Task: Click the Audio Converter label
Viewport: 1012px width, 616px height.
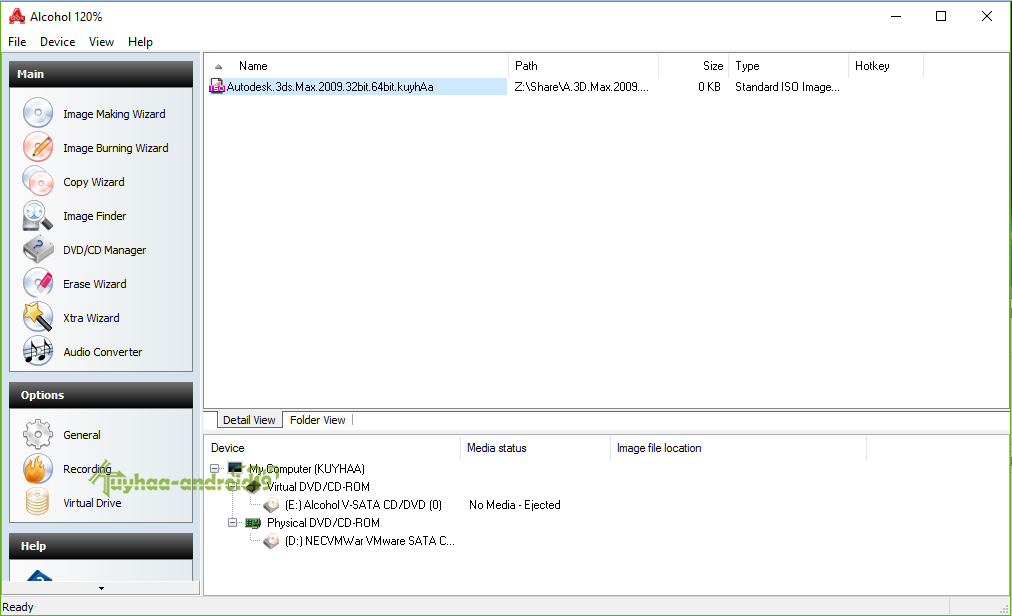Action: pos(103,352)
